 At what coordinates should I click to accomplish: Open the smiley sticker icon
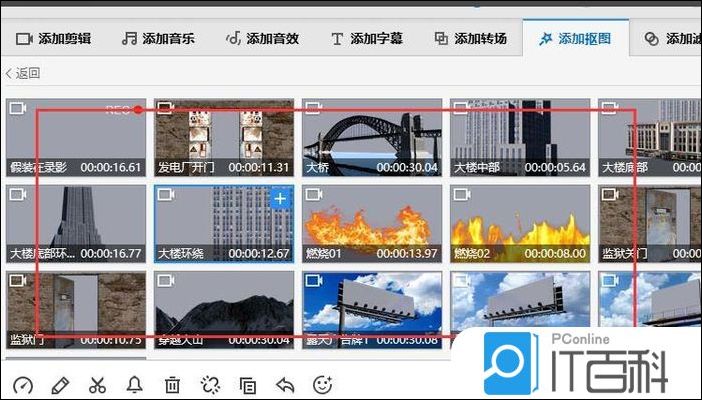coord(322,384)
